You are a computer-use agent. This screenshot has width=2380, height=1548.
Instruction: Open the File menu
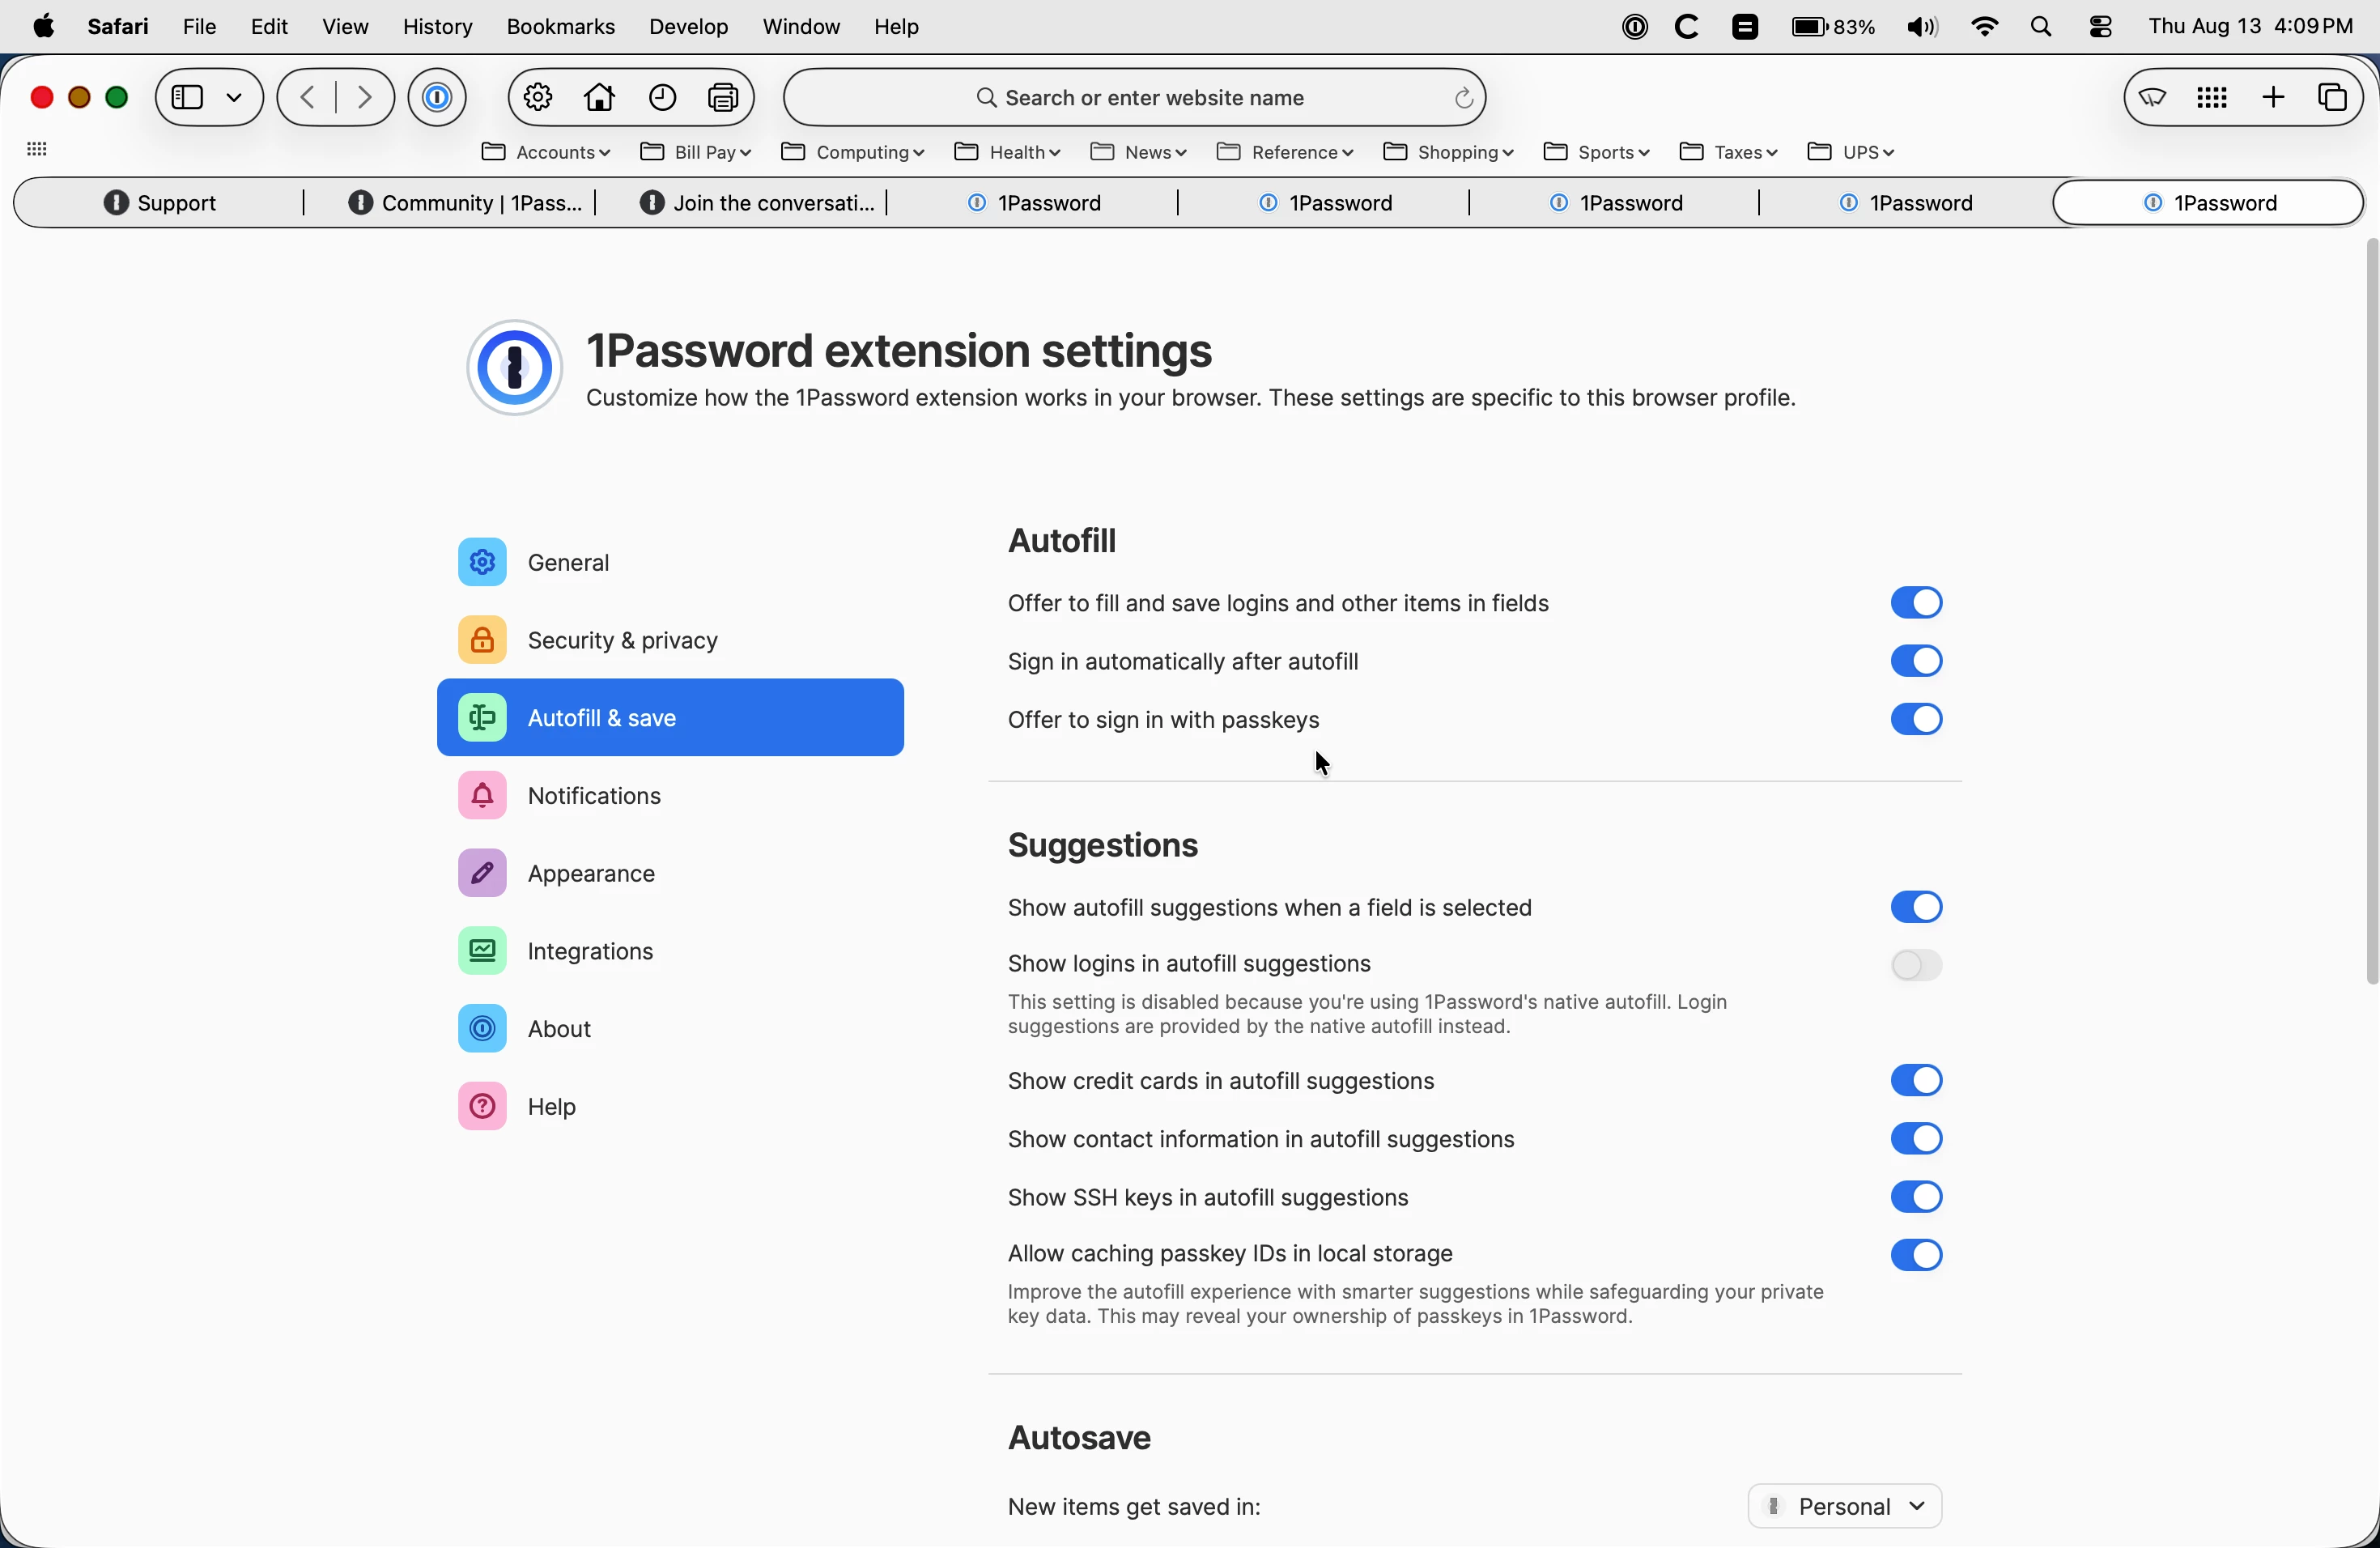(199, 27)
